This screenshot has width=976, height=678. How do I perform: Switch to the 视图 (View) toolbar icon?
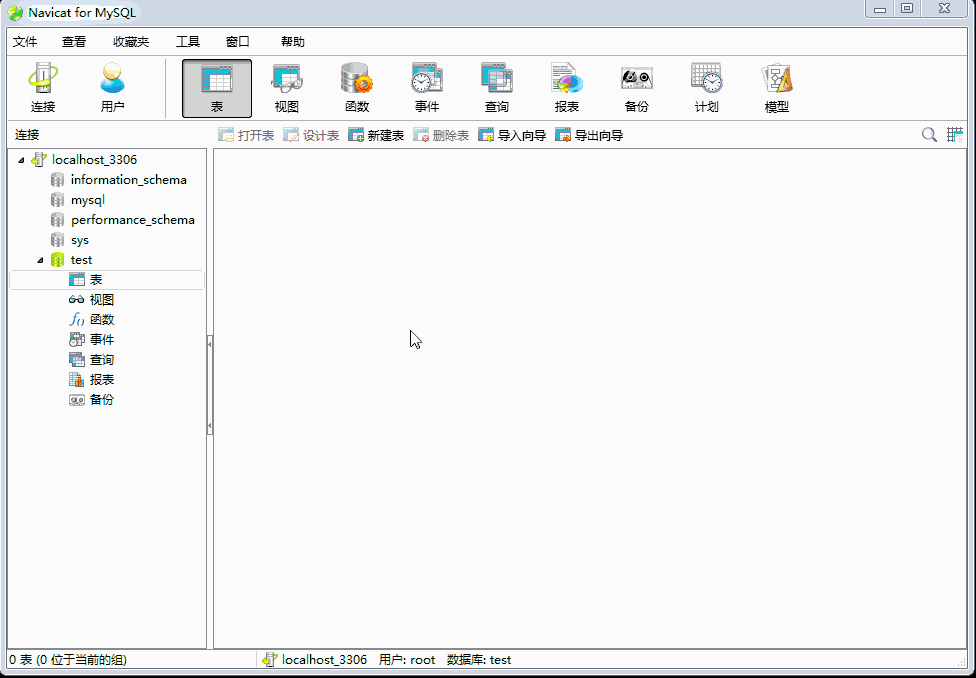[287, 88]
